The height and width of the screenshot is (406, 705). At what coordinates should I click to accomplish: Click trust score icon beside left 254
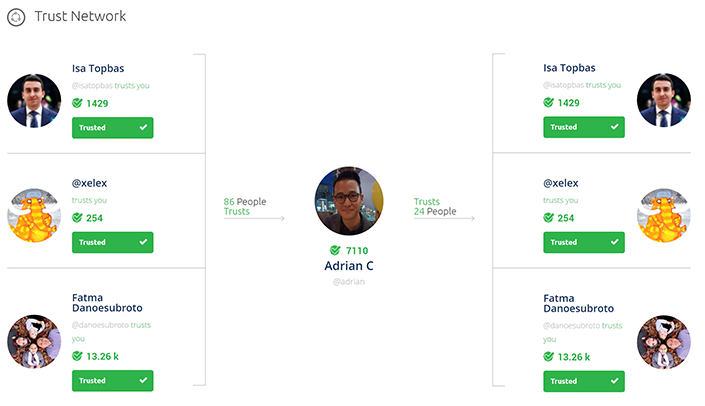pos(78,218)
